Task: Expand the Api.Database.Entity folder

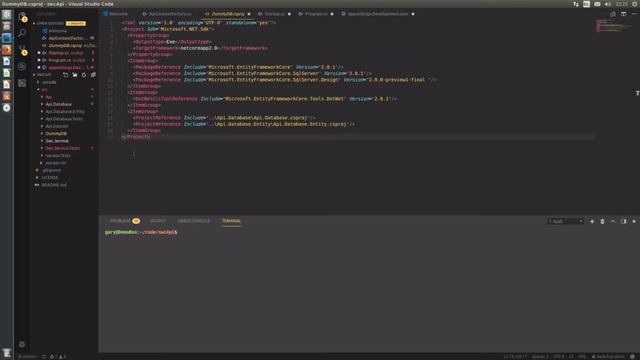Action: coord(65,112)
